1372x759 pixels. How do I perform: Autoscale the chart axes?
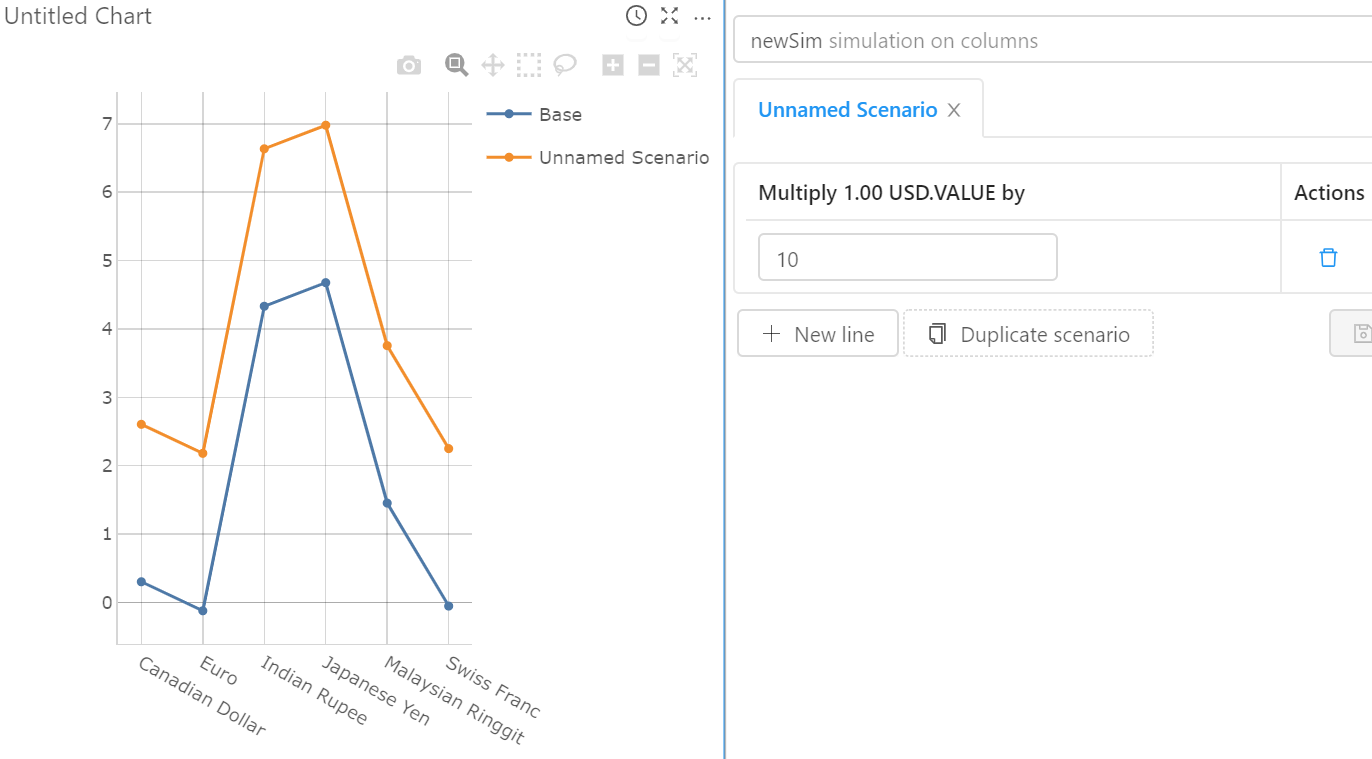685,64
